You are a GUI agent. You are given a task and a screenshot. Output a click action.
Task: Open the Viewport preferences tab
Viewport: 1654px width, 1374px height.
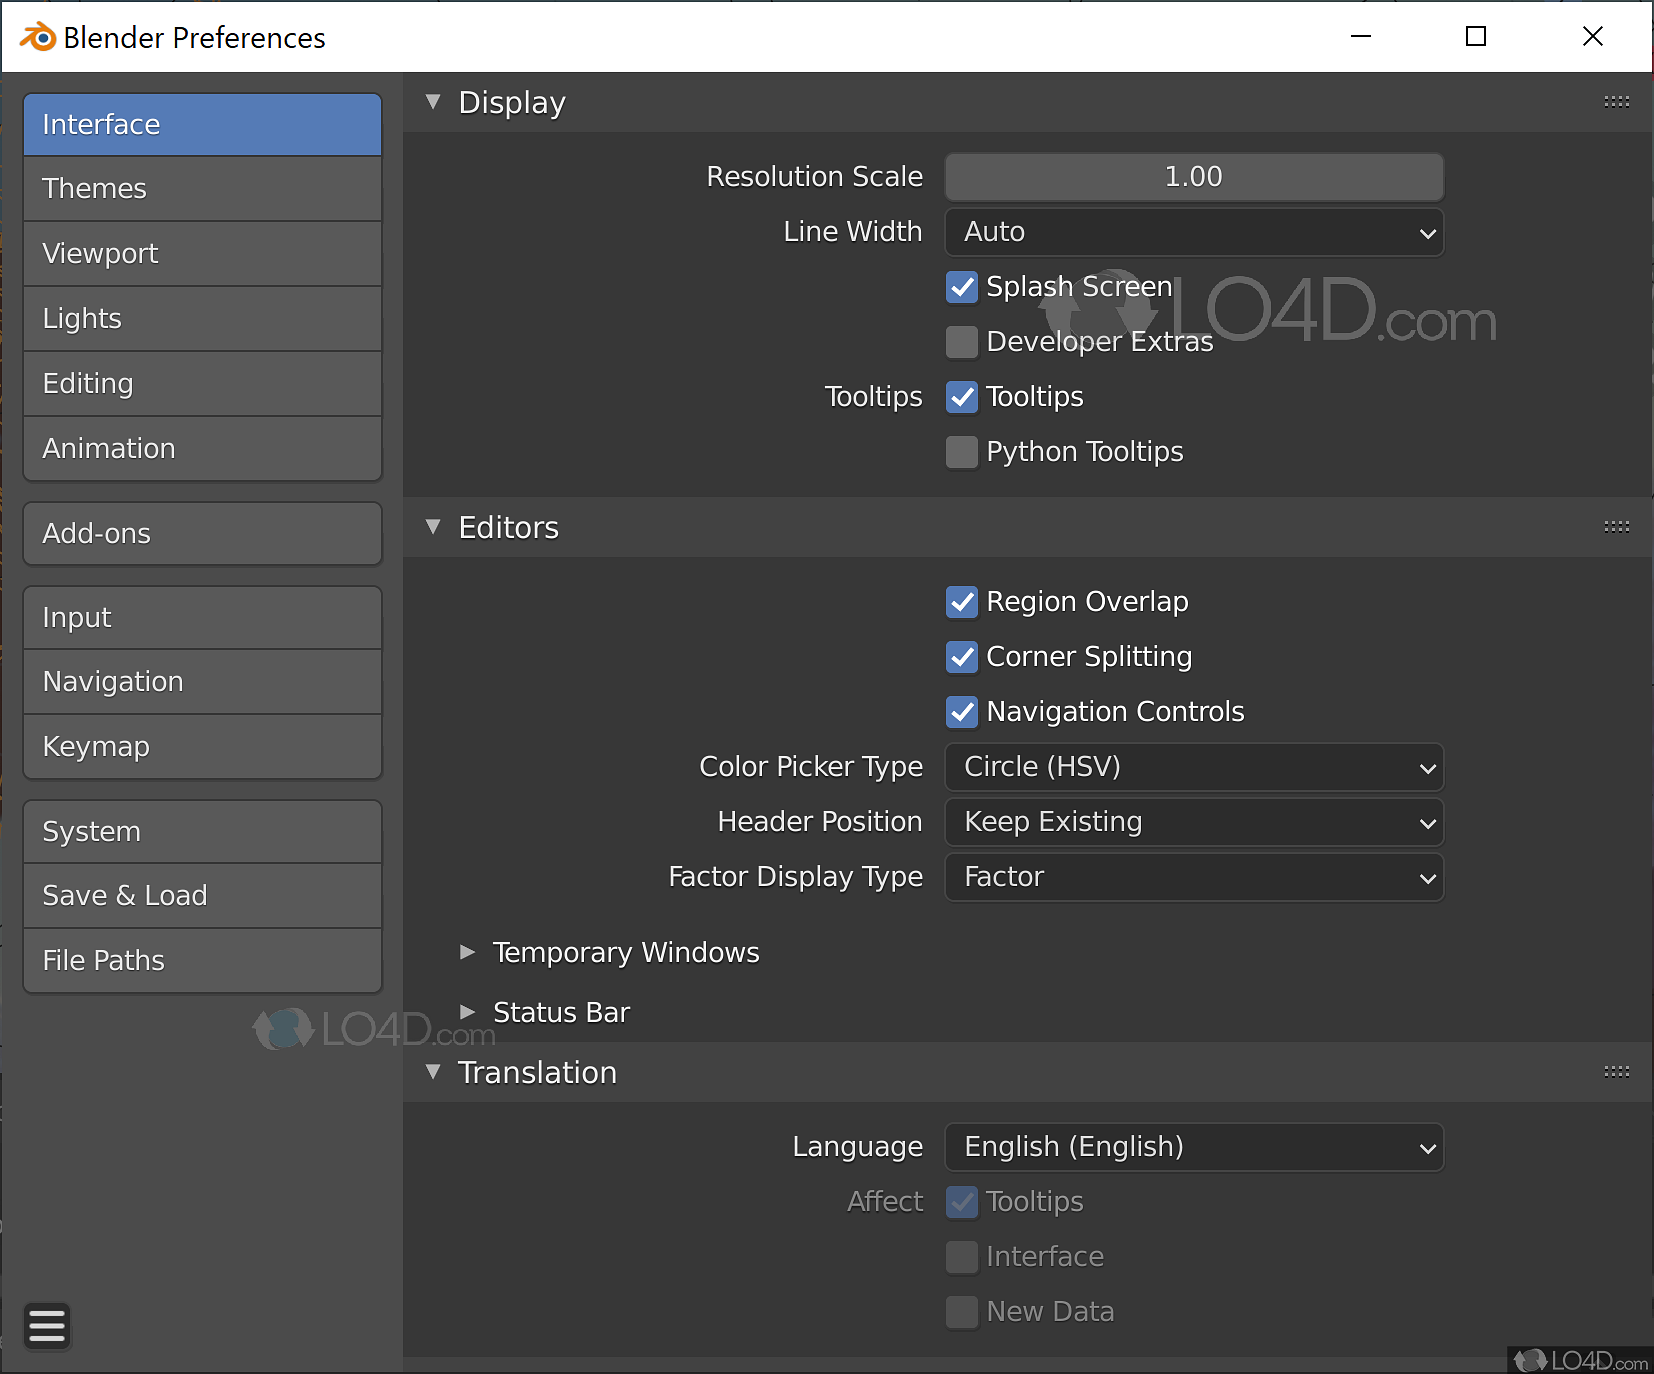[x=202, y=254]
